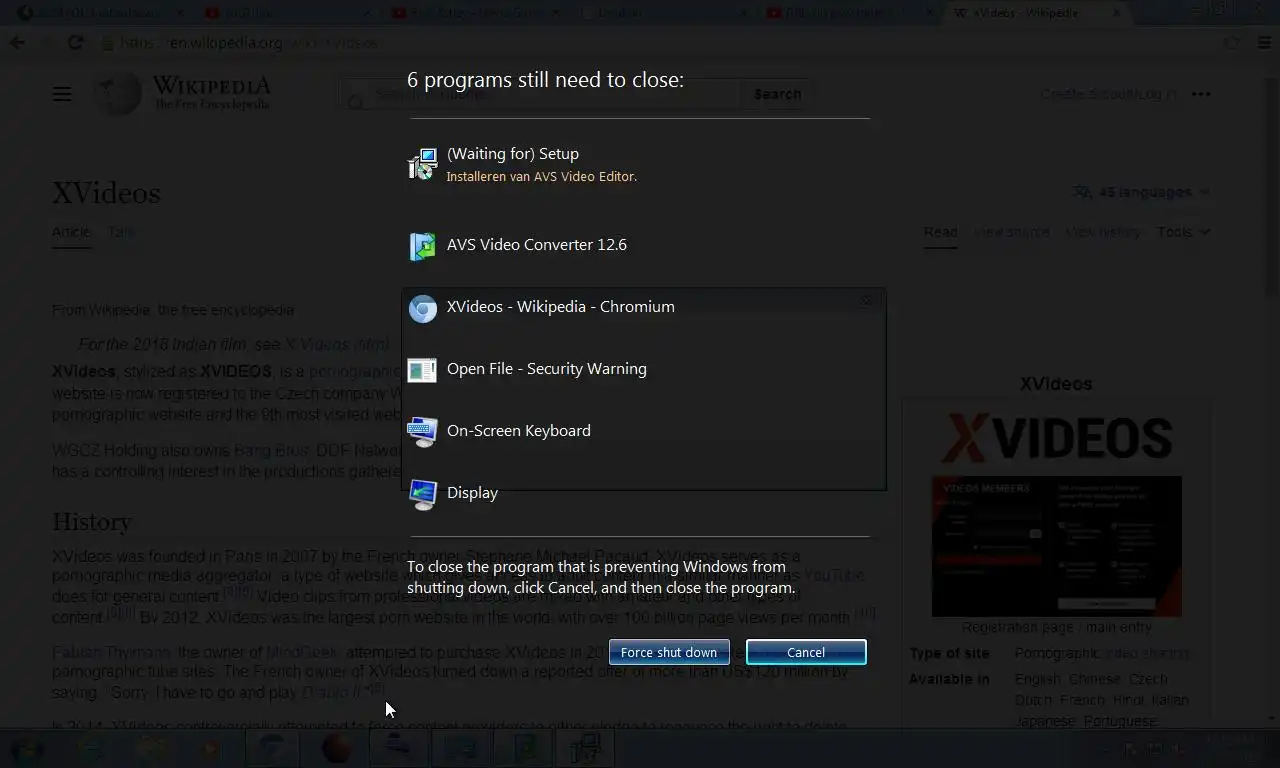Select the AVS Video Converter 12.6 icon
The image size is (1280, 768).
click(423, 246)
